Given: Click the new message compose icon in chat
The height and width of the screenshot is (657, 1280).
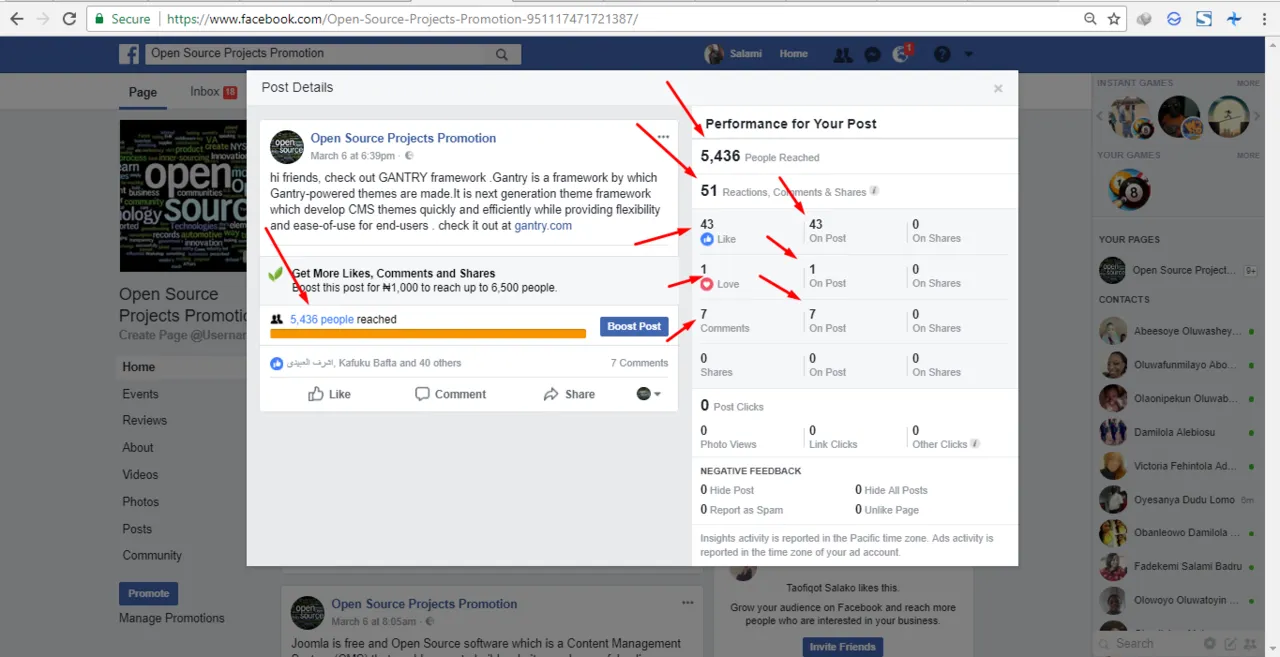Looking at the screenshot, I should 1231,644.
